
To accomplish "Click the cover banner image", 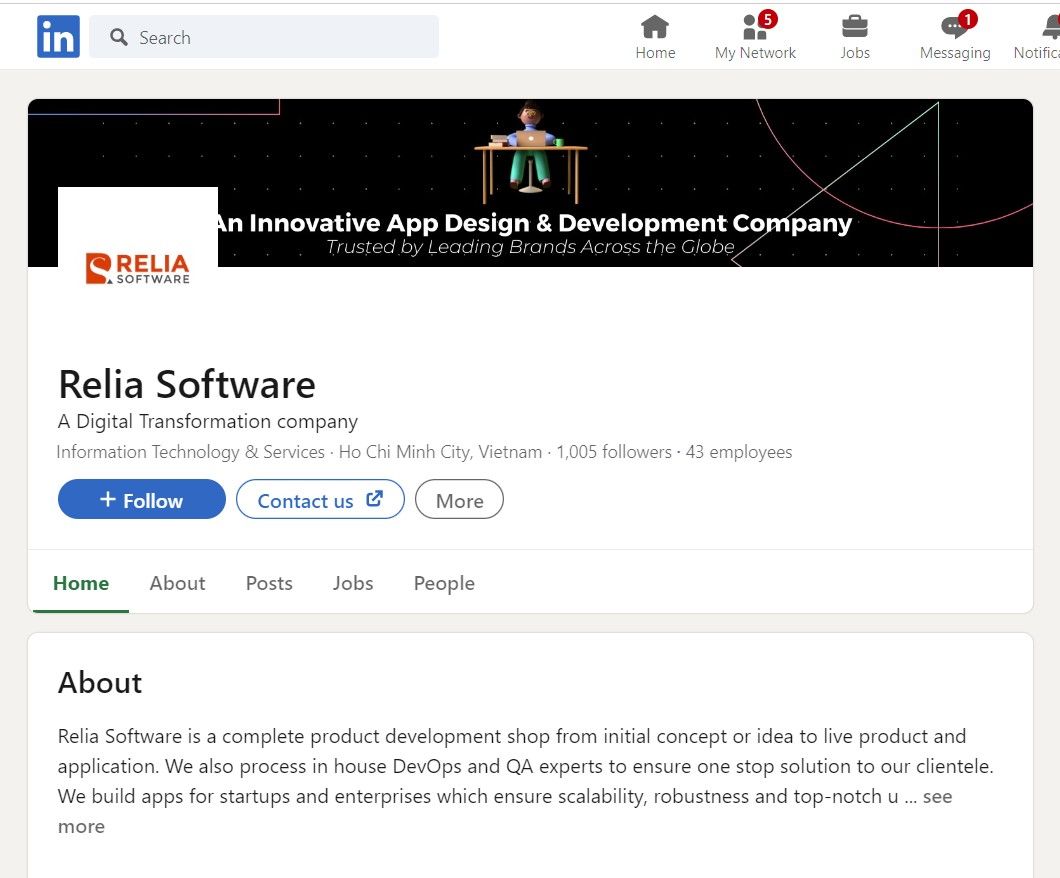I will click(530, 182).
